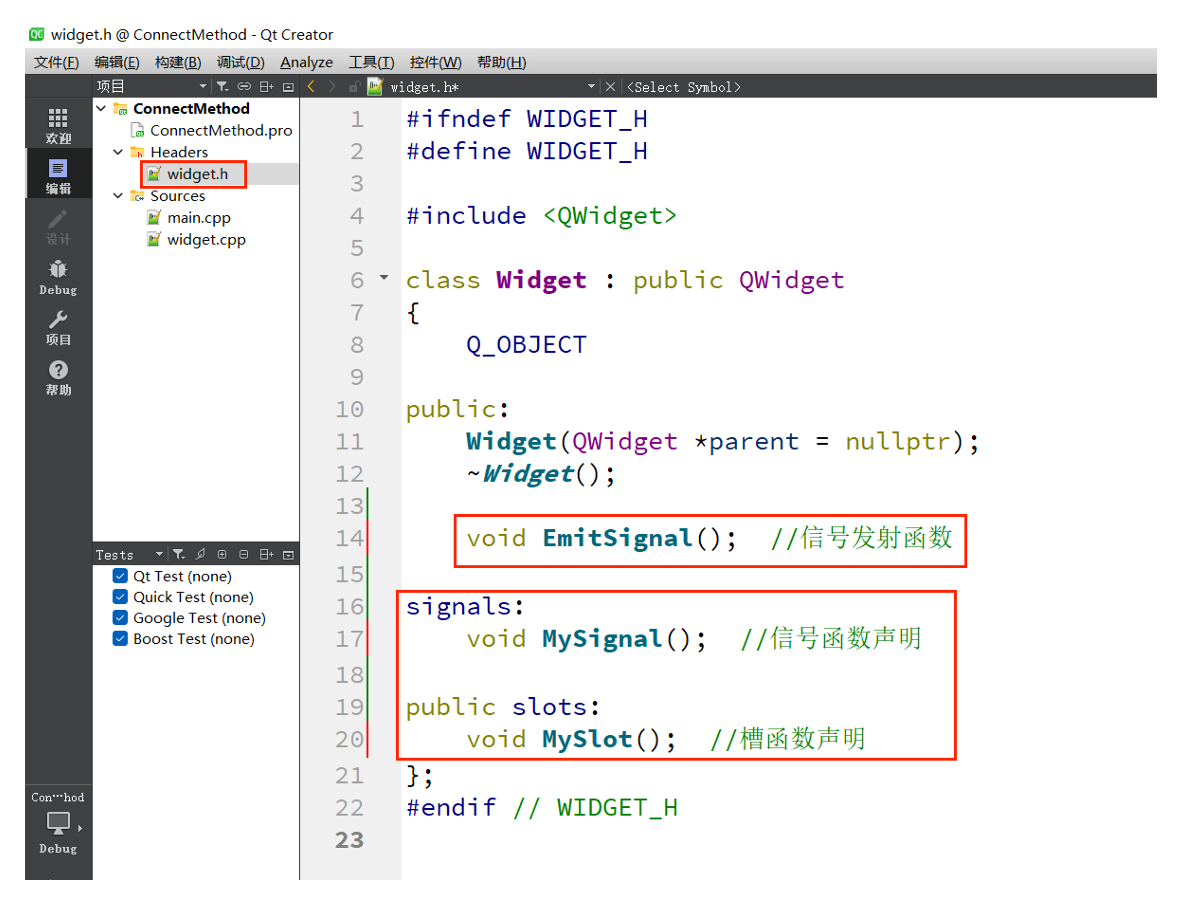Image resolution: width=1181 pixels, height=899 pixels.
Task: Switch to Debug mode in sidebar
Action: coord(58,277)
